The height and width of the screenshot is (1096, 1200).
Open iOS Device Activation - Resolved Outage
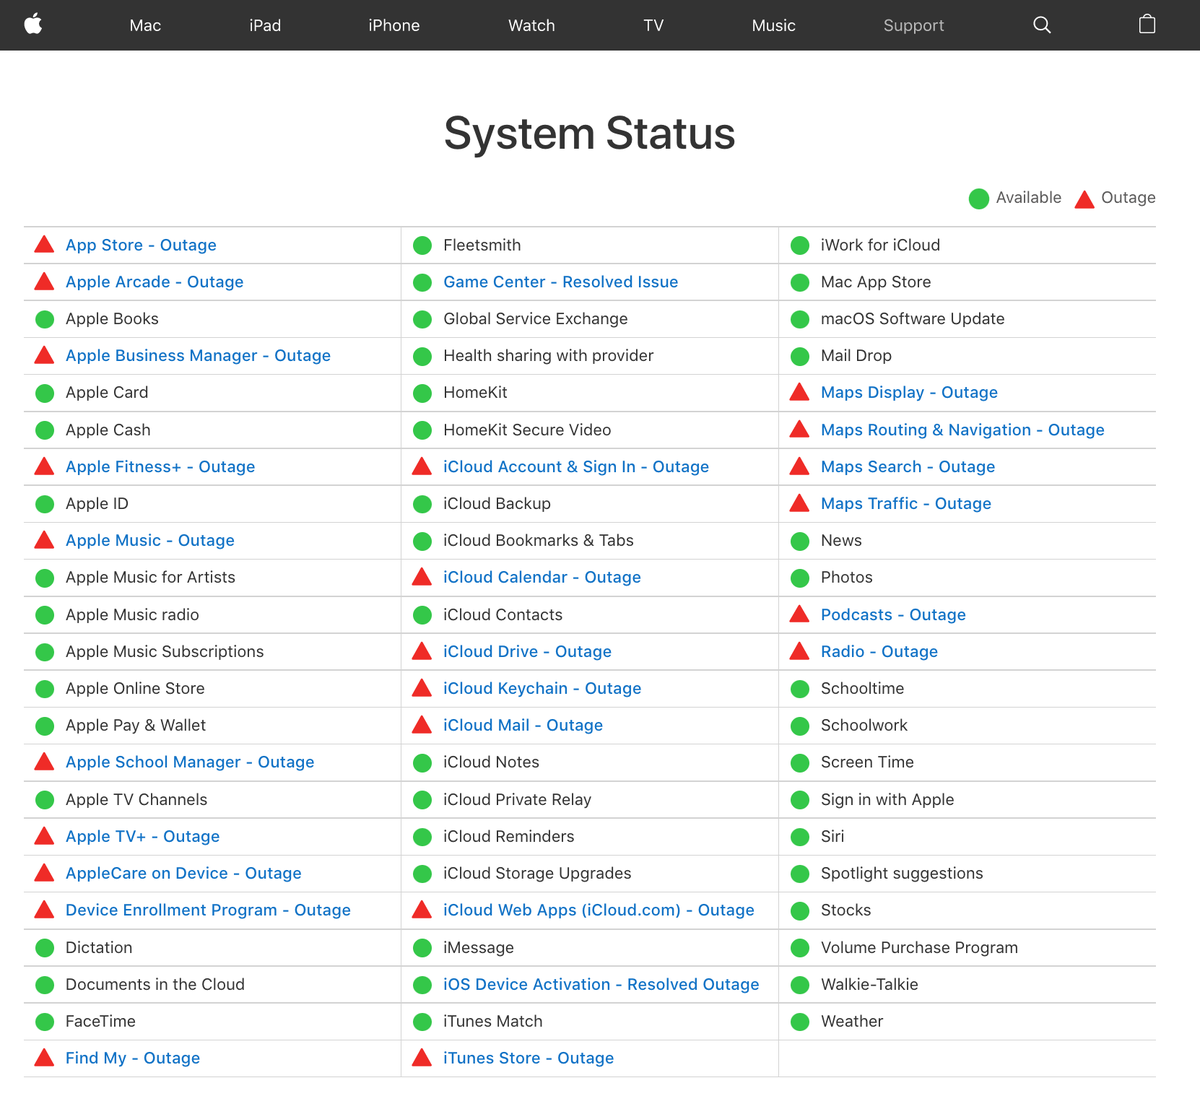(x=601, y=985)
